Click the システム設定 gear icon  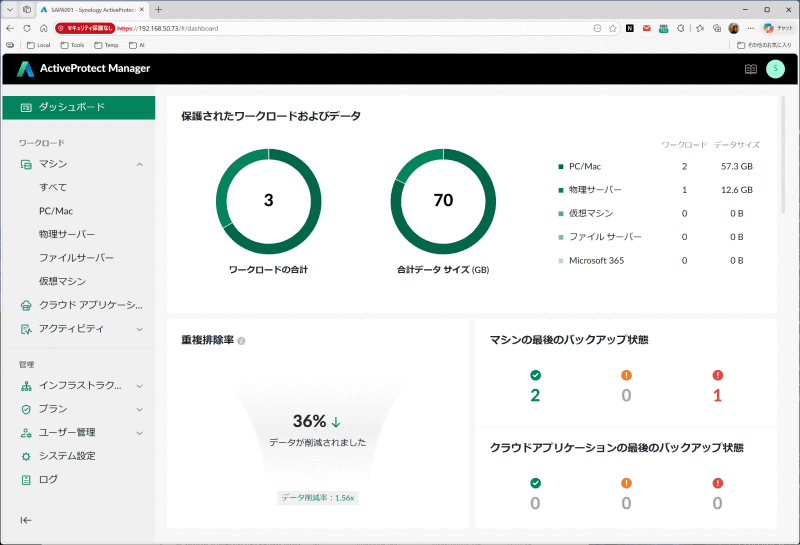tap(26, 456)
